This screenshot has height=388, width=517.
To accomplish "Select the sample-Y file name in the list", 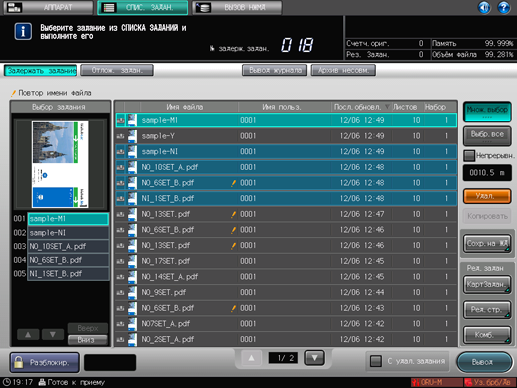I will [158, 136].
